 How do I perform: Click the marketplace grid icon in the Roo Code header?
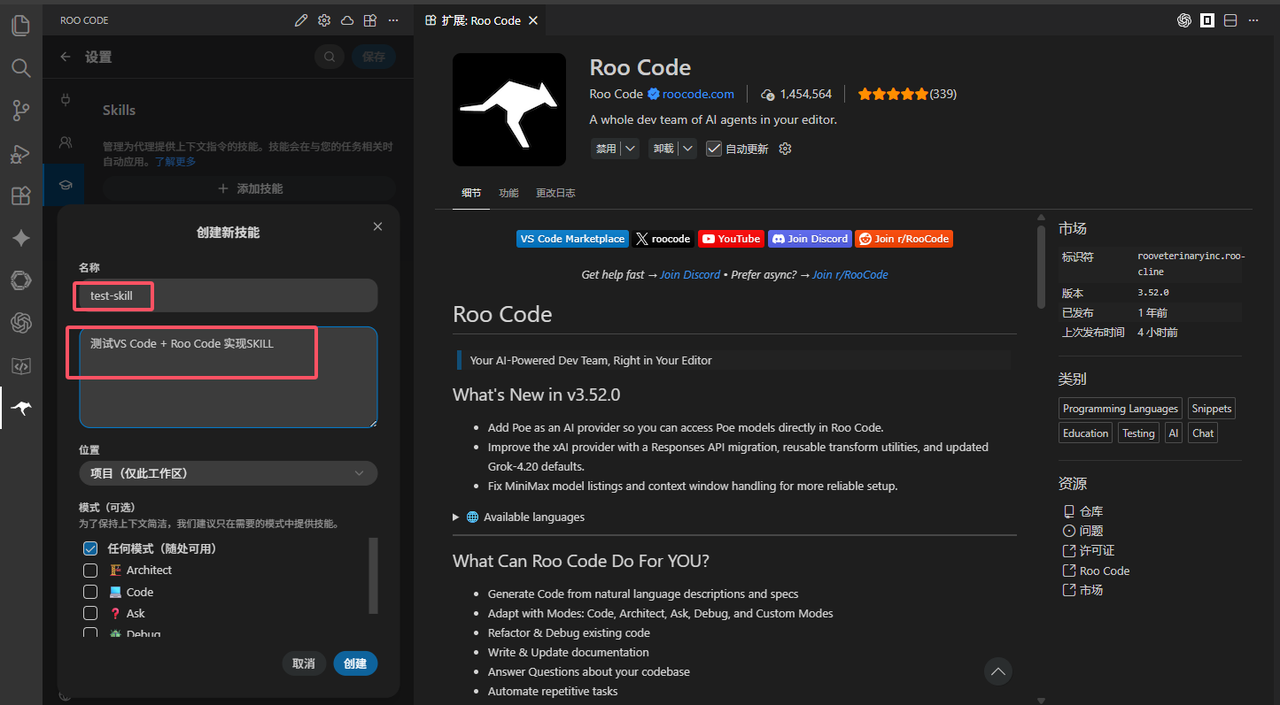pos(370,20)
